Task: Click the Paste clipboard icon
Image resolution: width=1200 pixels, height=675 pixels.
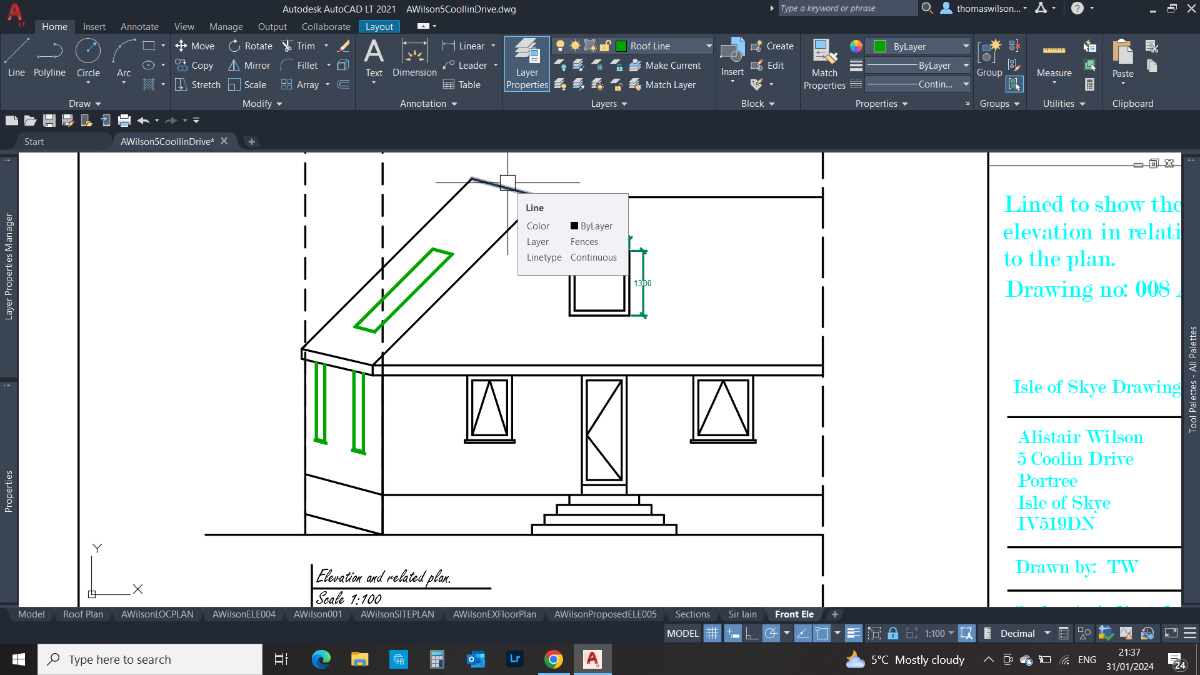Action: 1123,58
